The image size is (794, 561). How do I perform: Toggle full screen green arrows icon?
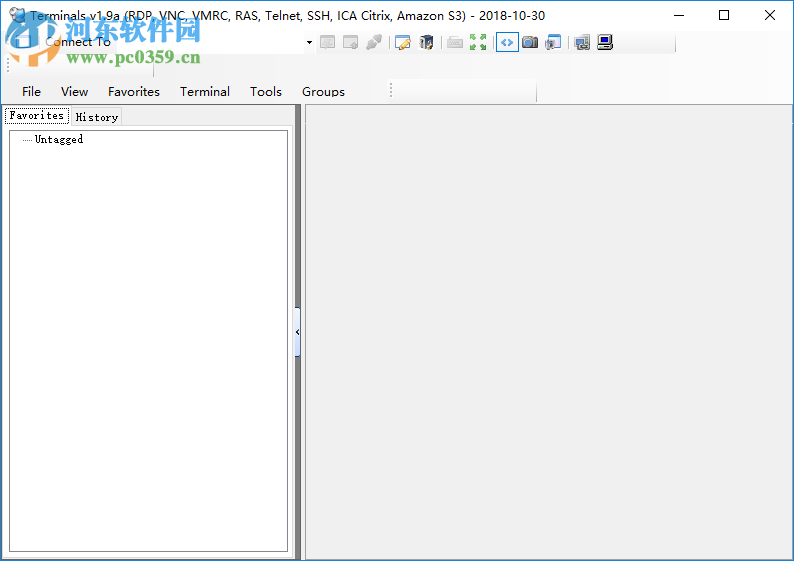click(x=478, y=43)
